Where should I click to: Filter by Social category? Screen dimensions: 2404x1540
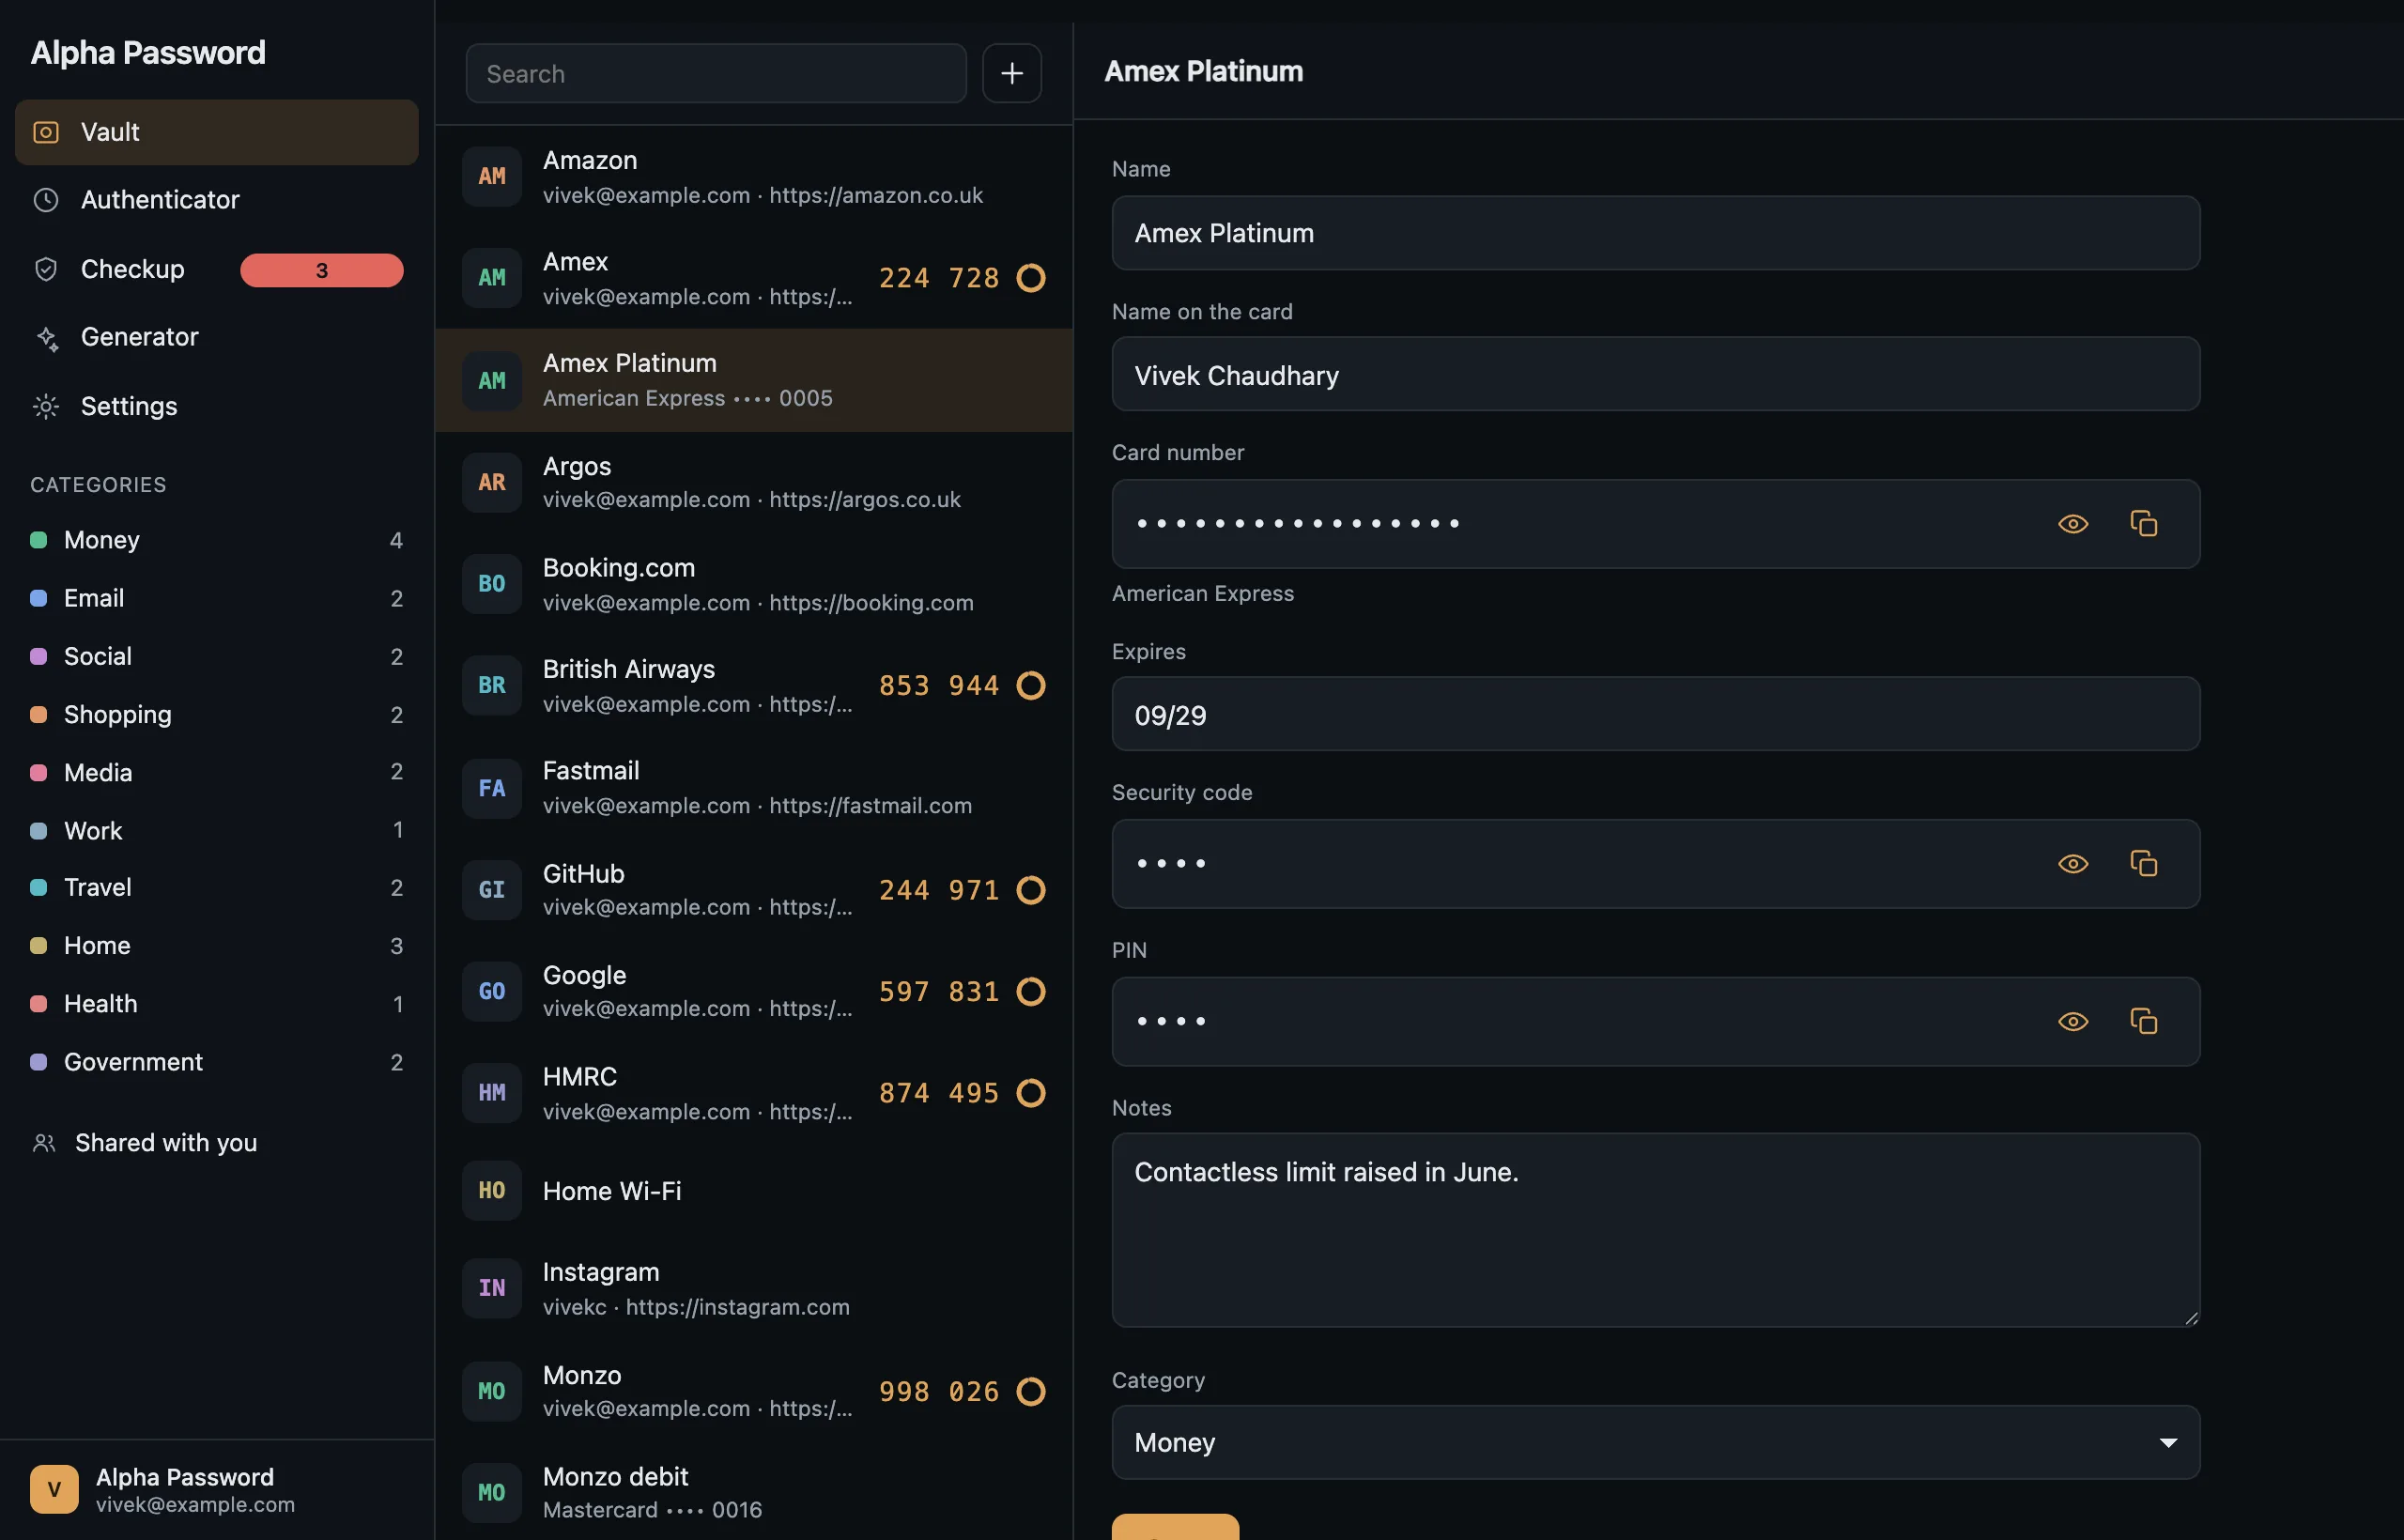click(x=216, y=656)
